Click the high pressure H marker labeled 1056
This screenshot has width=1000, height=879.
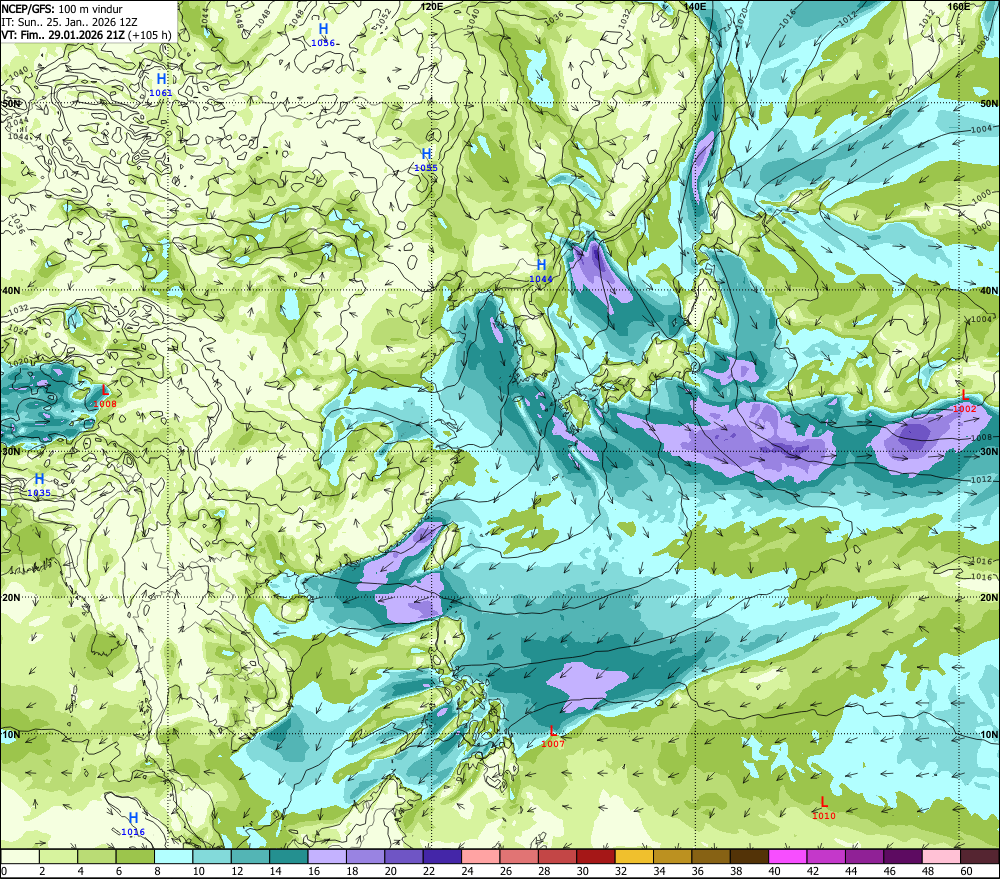click(x=323, y=29)
